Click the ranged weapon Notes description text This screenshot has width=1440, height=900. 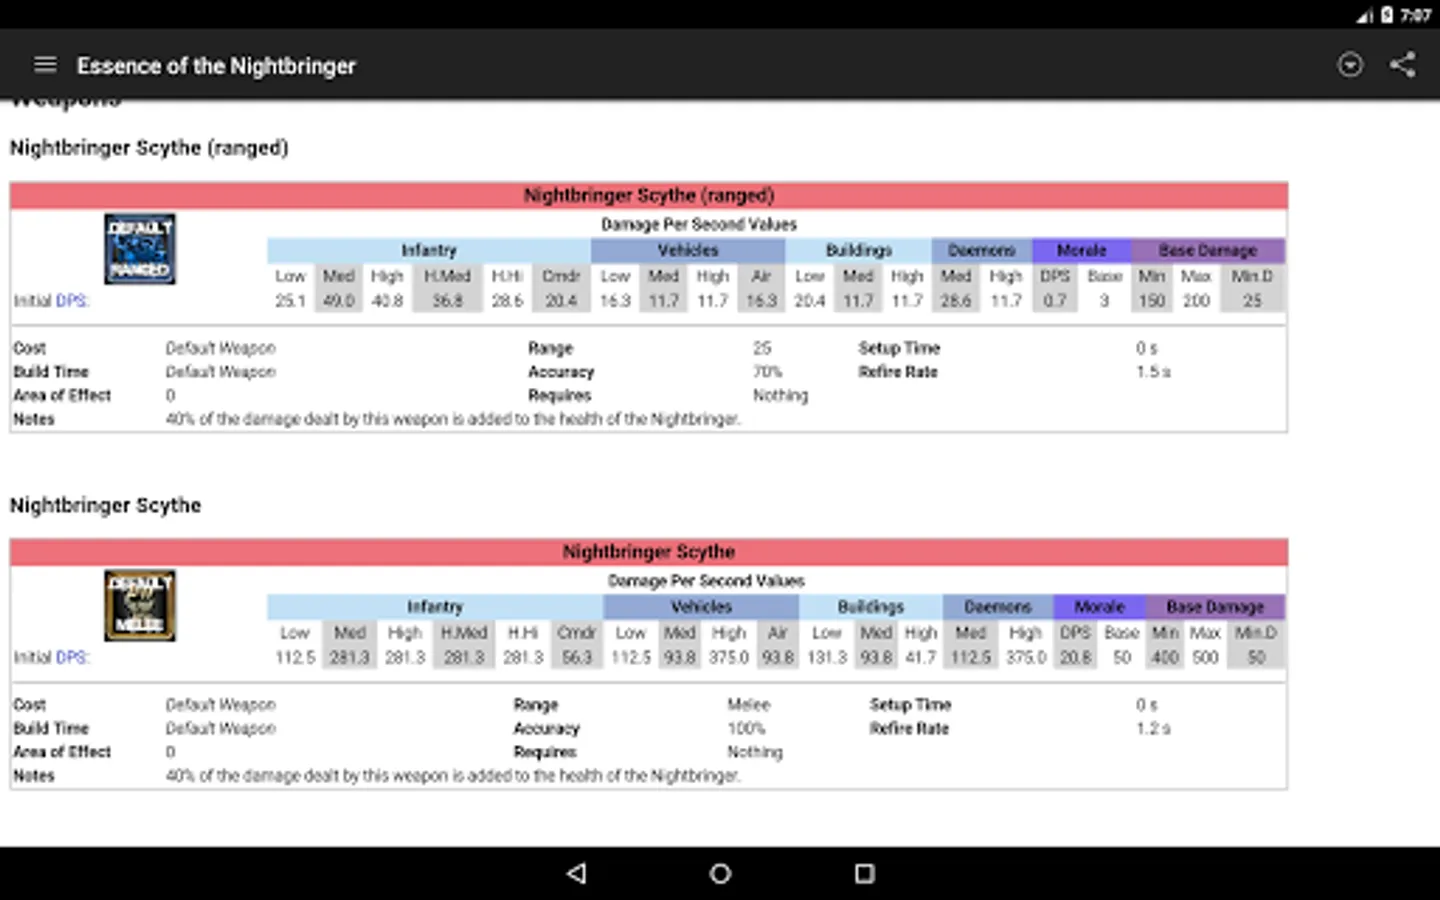click(453, 419)
